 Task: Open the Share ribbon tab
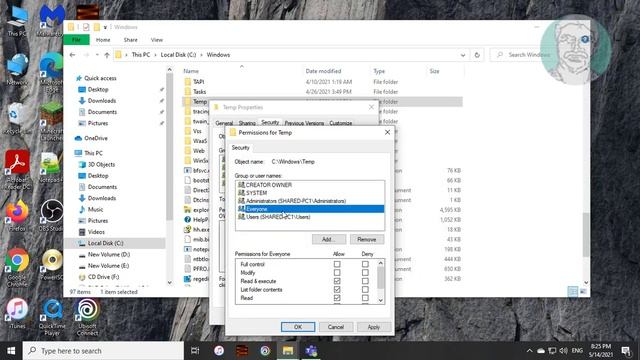(131, 40)
